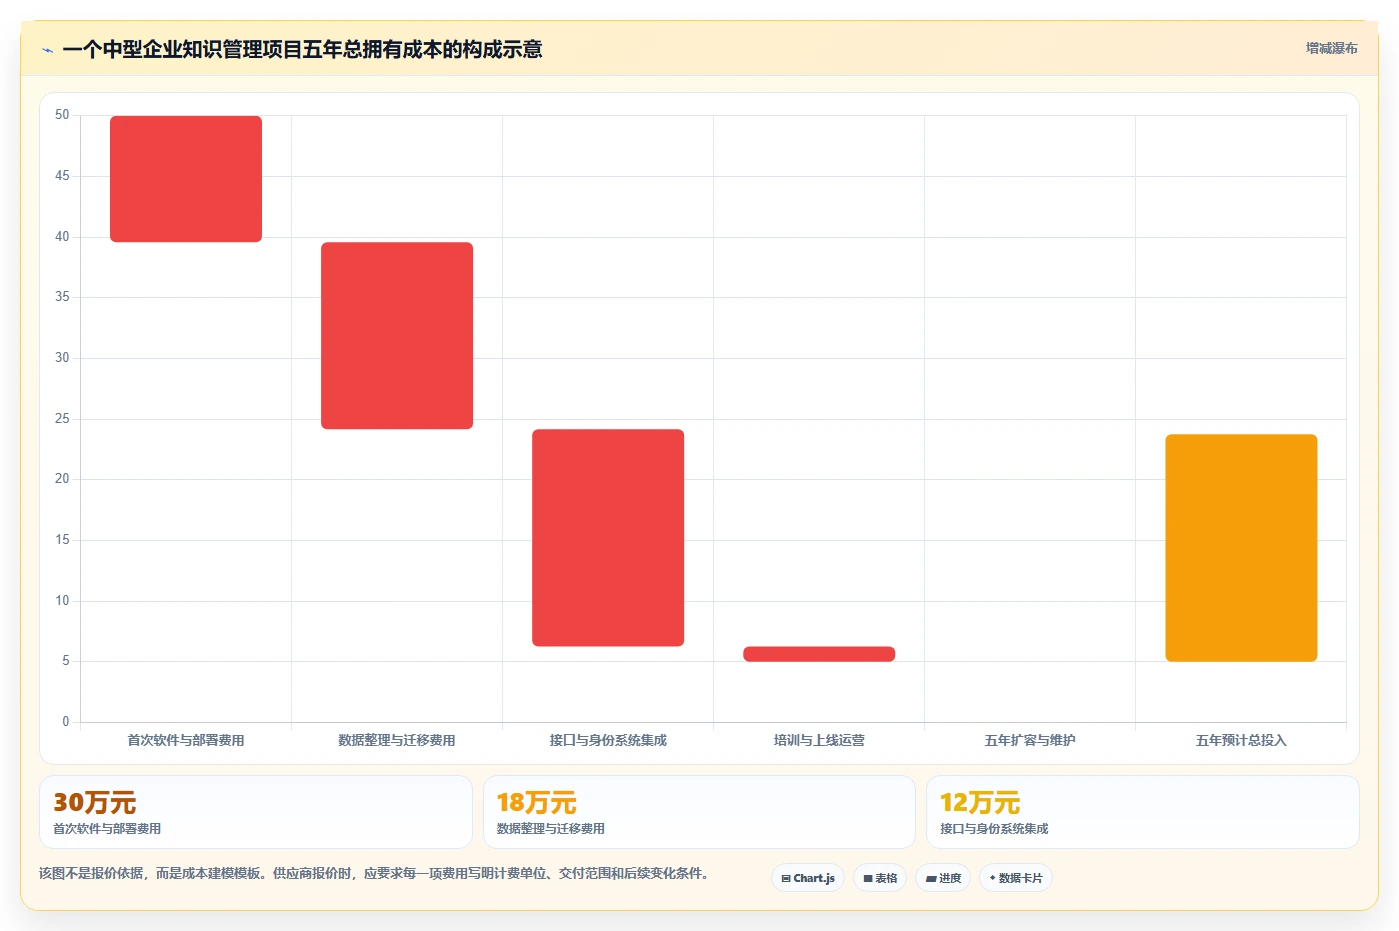Click the 30万元 data card
Image resolution: width=1399 pixels, height=931 pixels.
click(x=256, y=812)
